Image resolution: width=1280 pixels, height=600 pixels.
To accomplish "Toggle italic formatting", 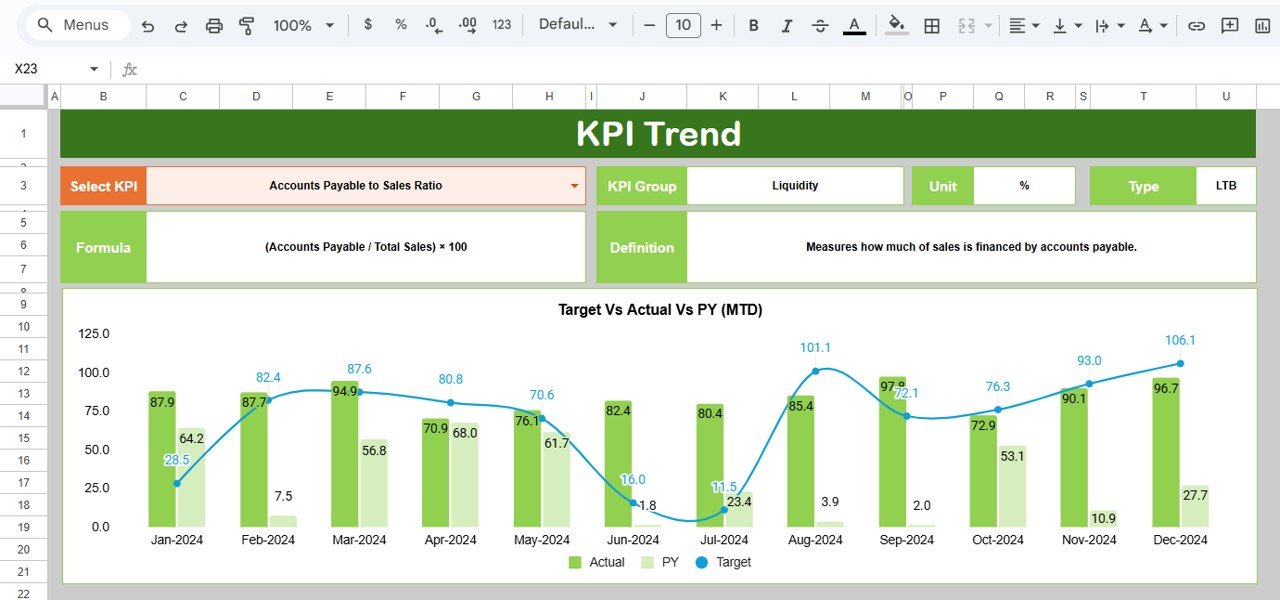I will pyautogui.click(x=786, y=25).
